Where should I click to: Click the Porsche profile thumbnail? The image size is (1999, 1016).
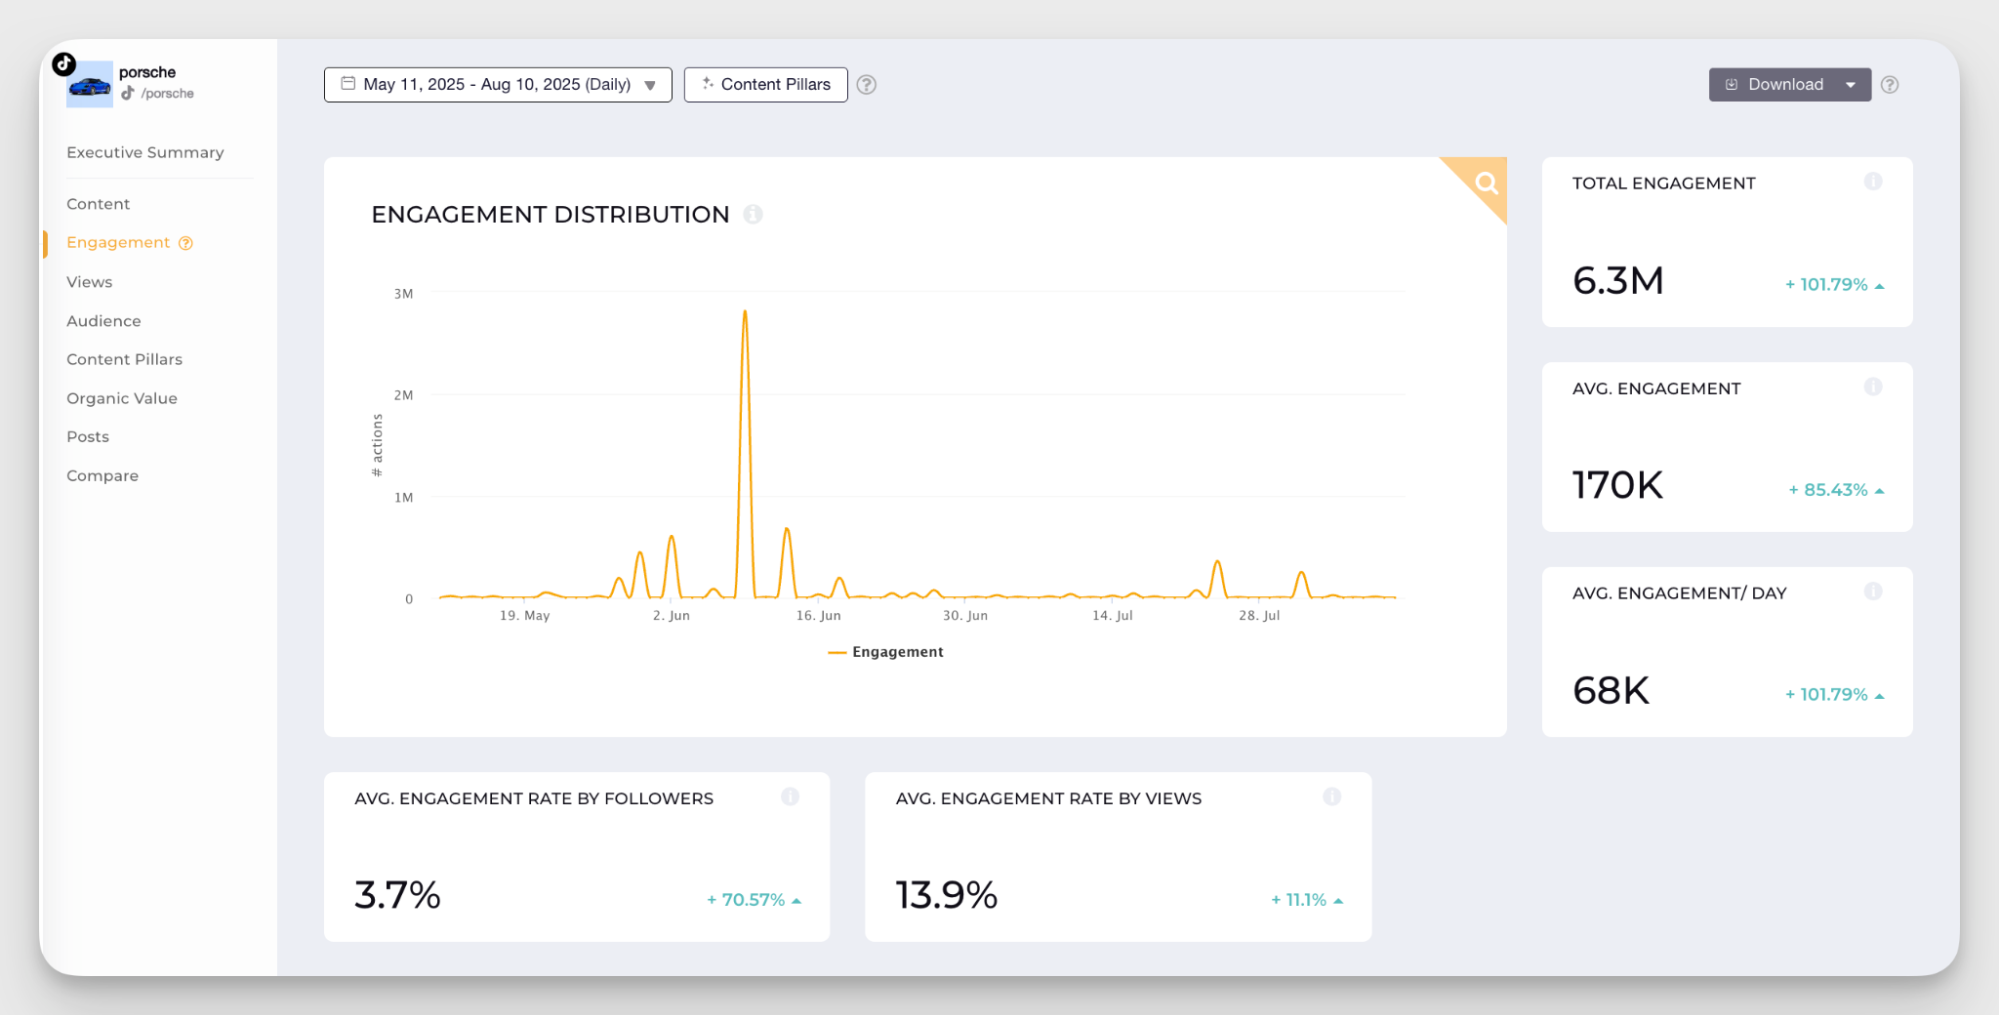click(x=89, y=85)
